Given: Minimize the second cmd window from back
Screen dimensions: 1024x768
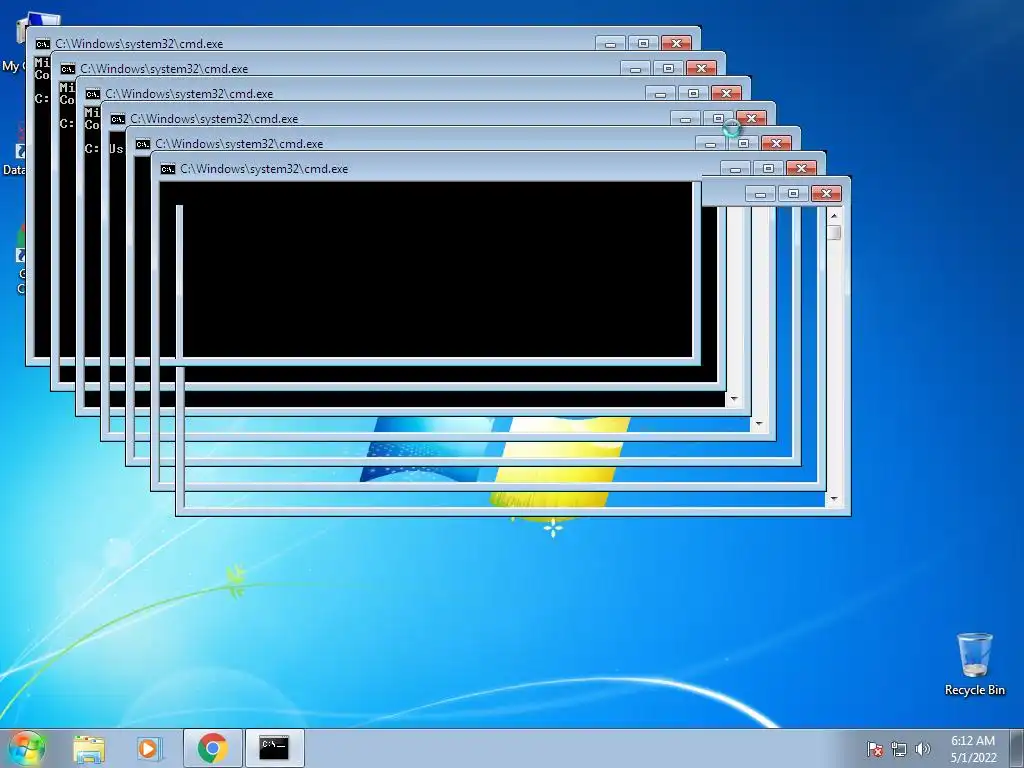Looking at the screenshot, I should click(635, 69).
